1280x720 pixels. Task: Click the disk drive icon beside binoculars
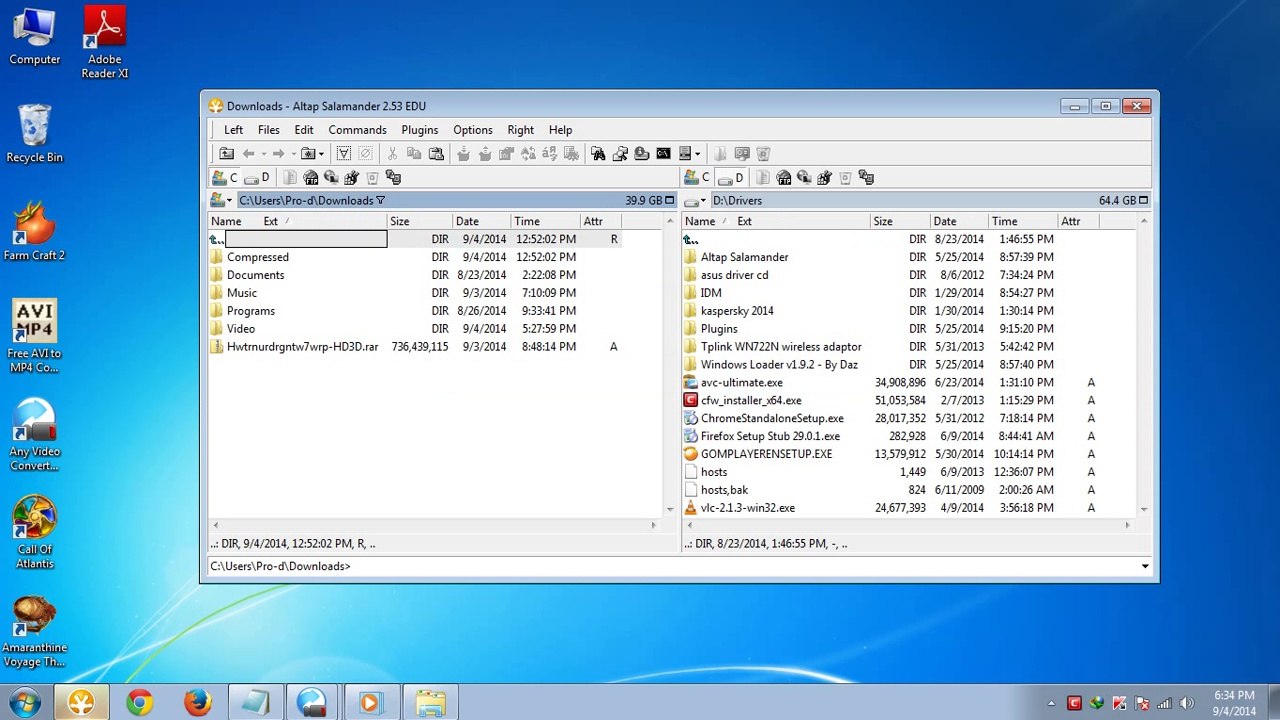[641, 154]
